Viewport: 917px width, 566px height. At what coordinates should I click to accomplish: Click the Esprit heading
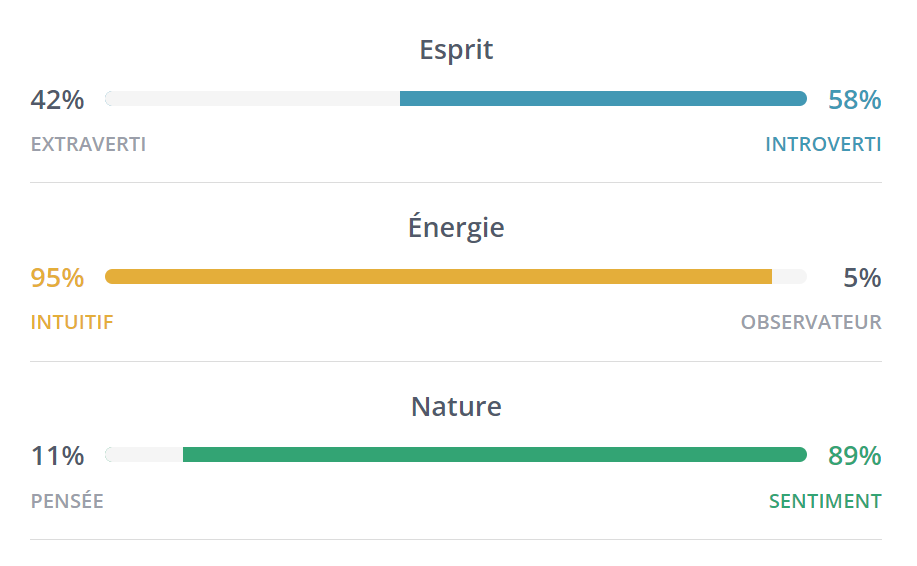tap(456, 50)
